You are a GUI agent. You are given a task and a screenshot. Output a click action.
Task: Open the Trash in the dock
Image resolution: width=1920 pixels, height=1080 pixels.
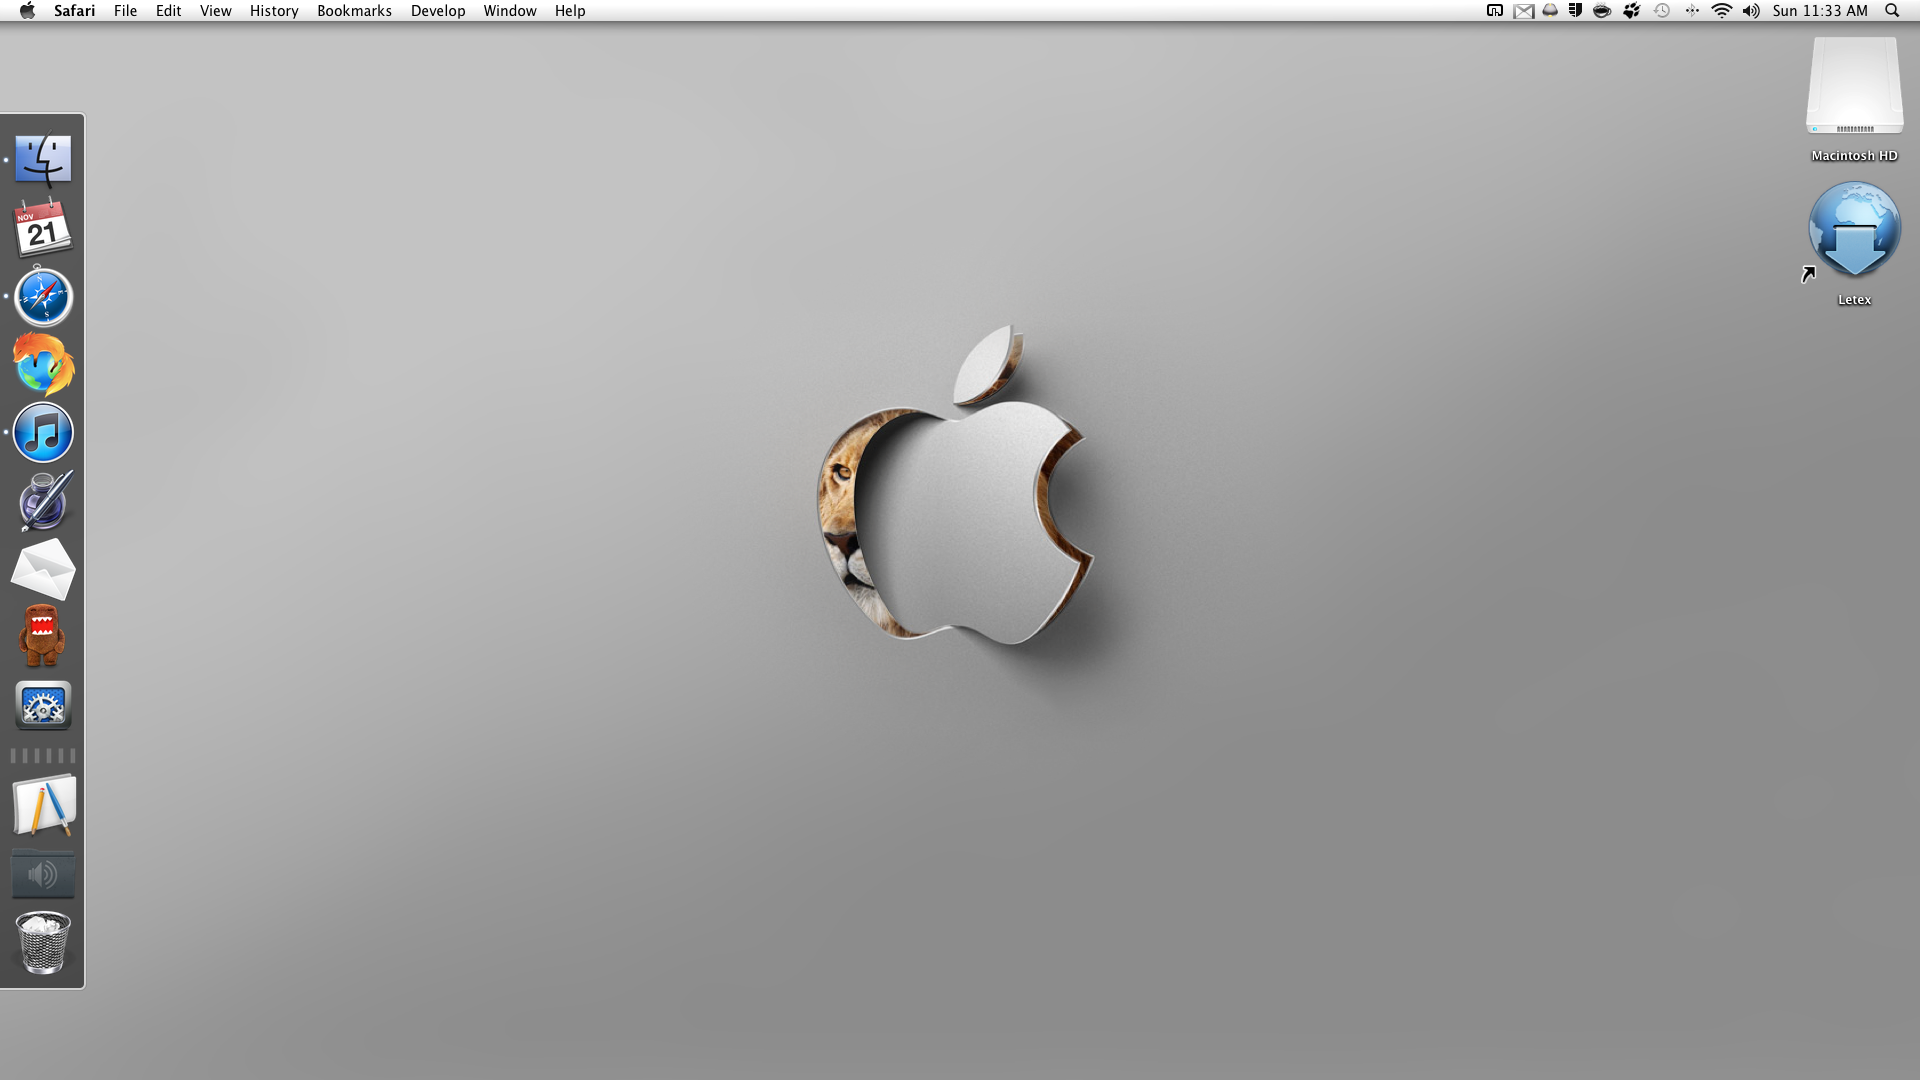point(43,943)
